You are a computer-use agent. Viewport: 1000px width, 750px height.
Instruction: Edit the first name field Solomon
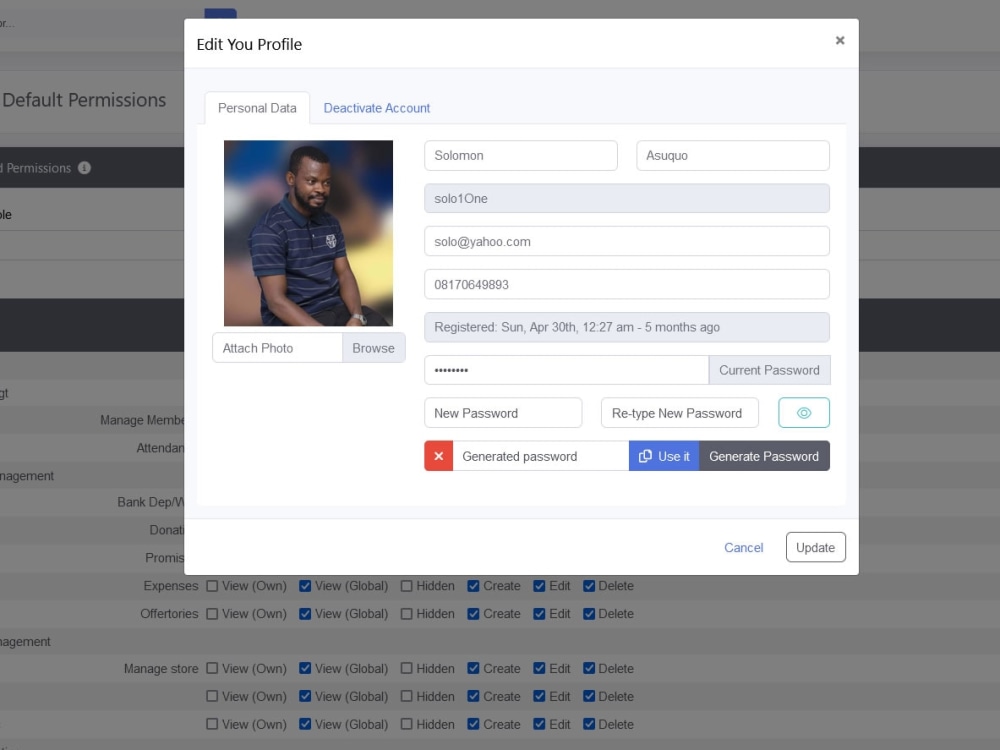coord(520,156)
